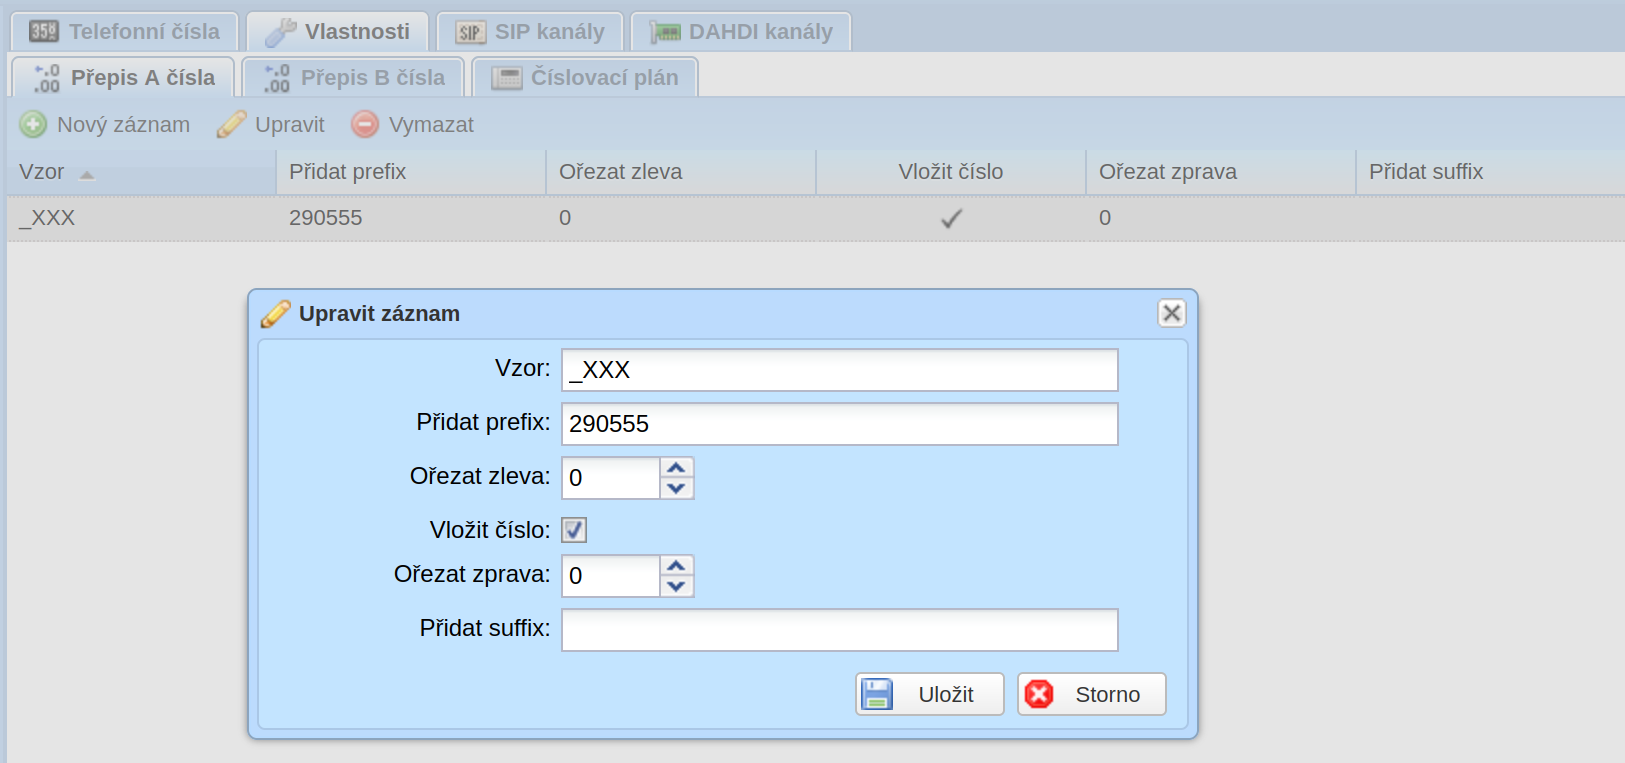Click the red Vymazat minus icon

point(365,124)
